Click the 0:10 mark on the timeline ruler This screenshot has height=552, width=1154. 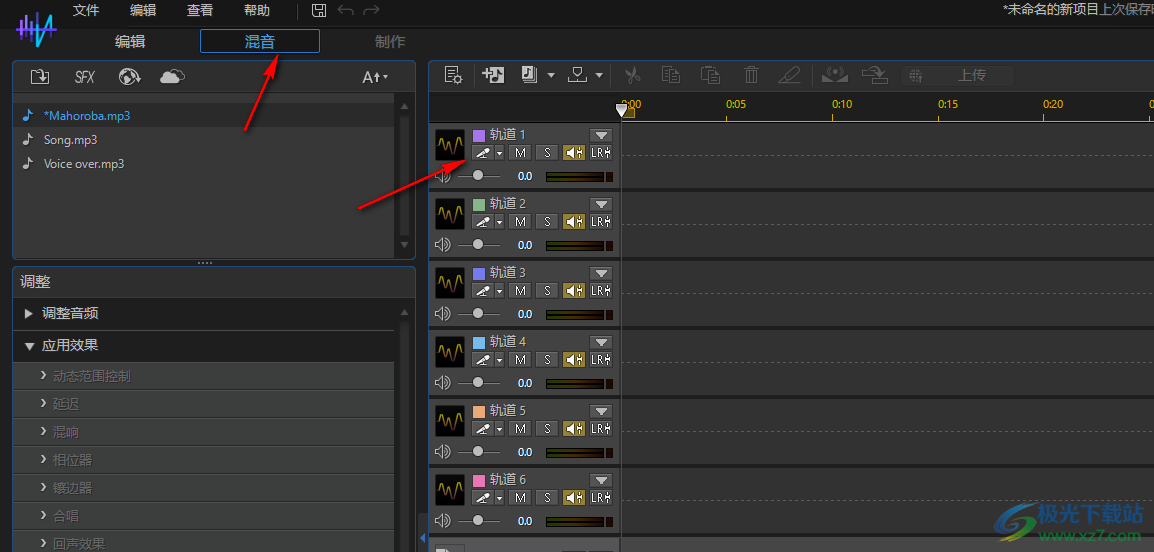pyautogui.click(x=842, y=105)
